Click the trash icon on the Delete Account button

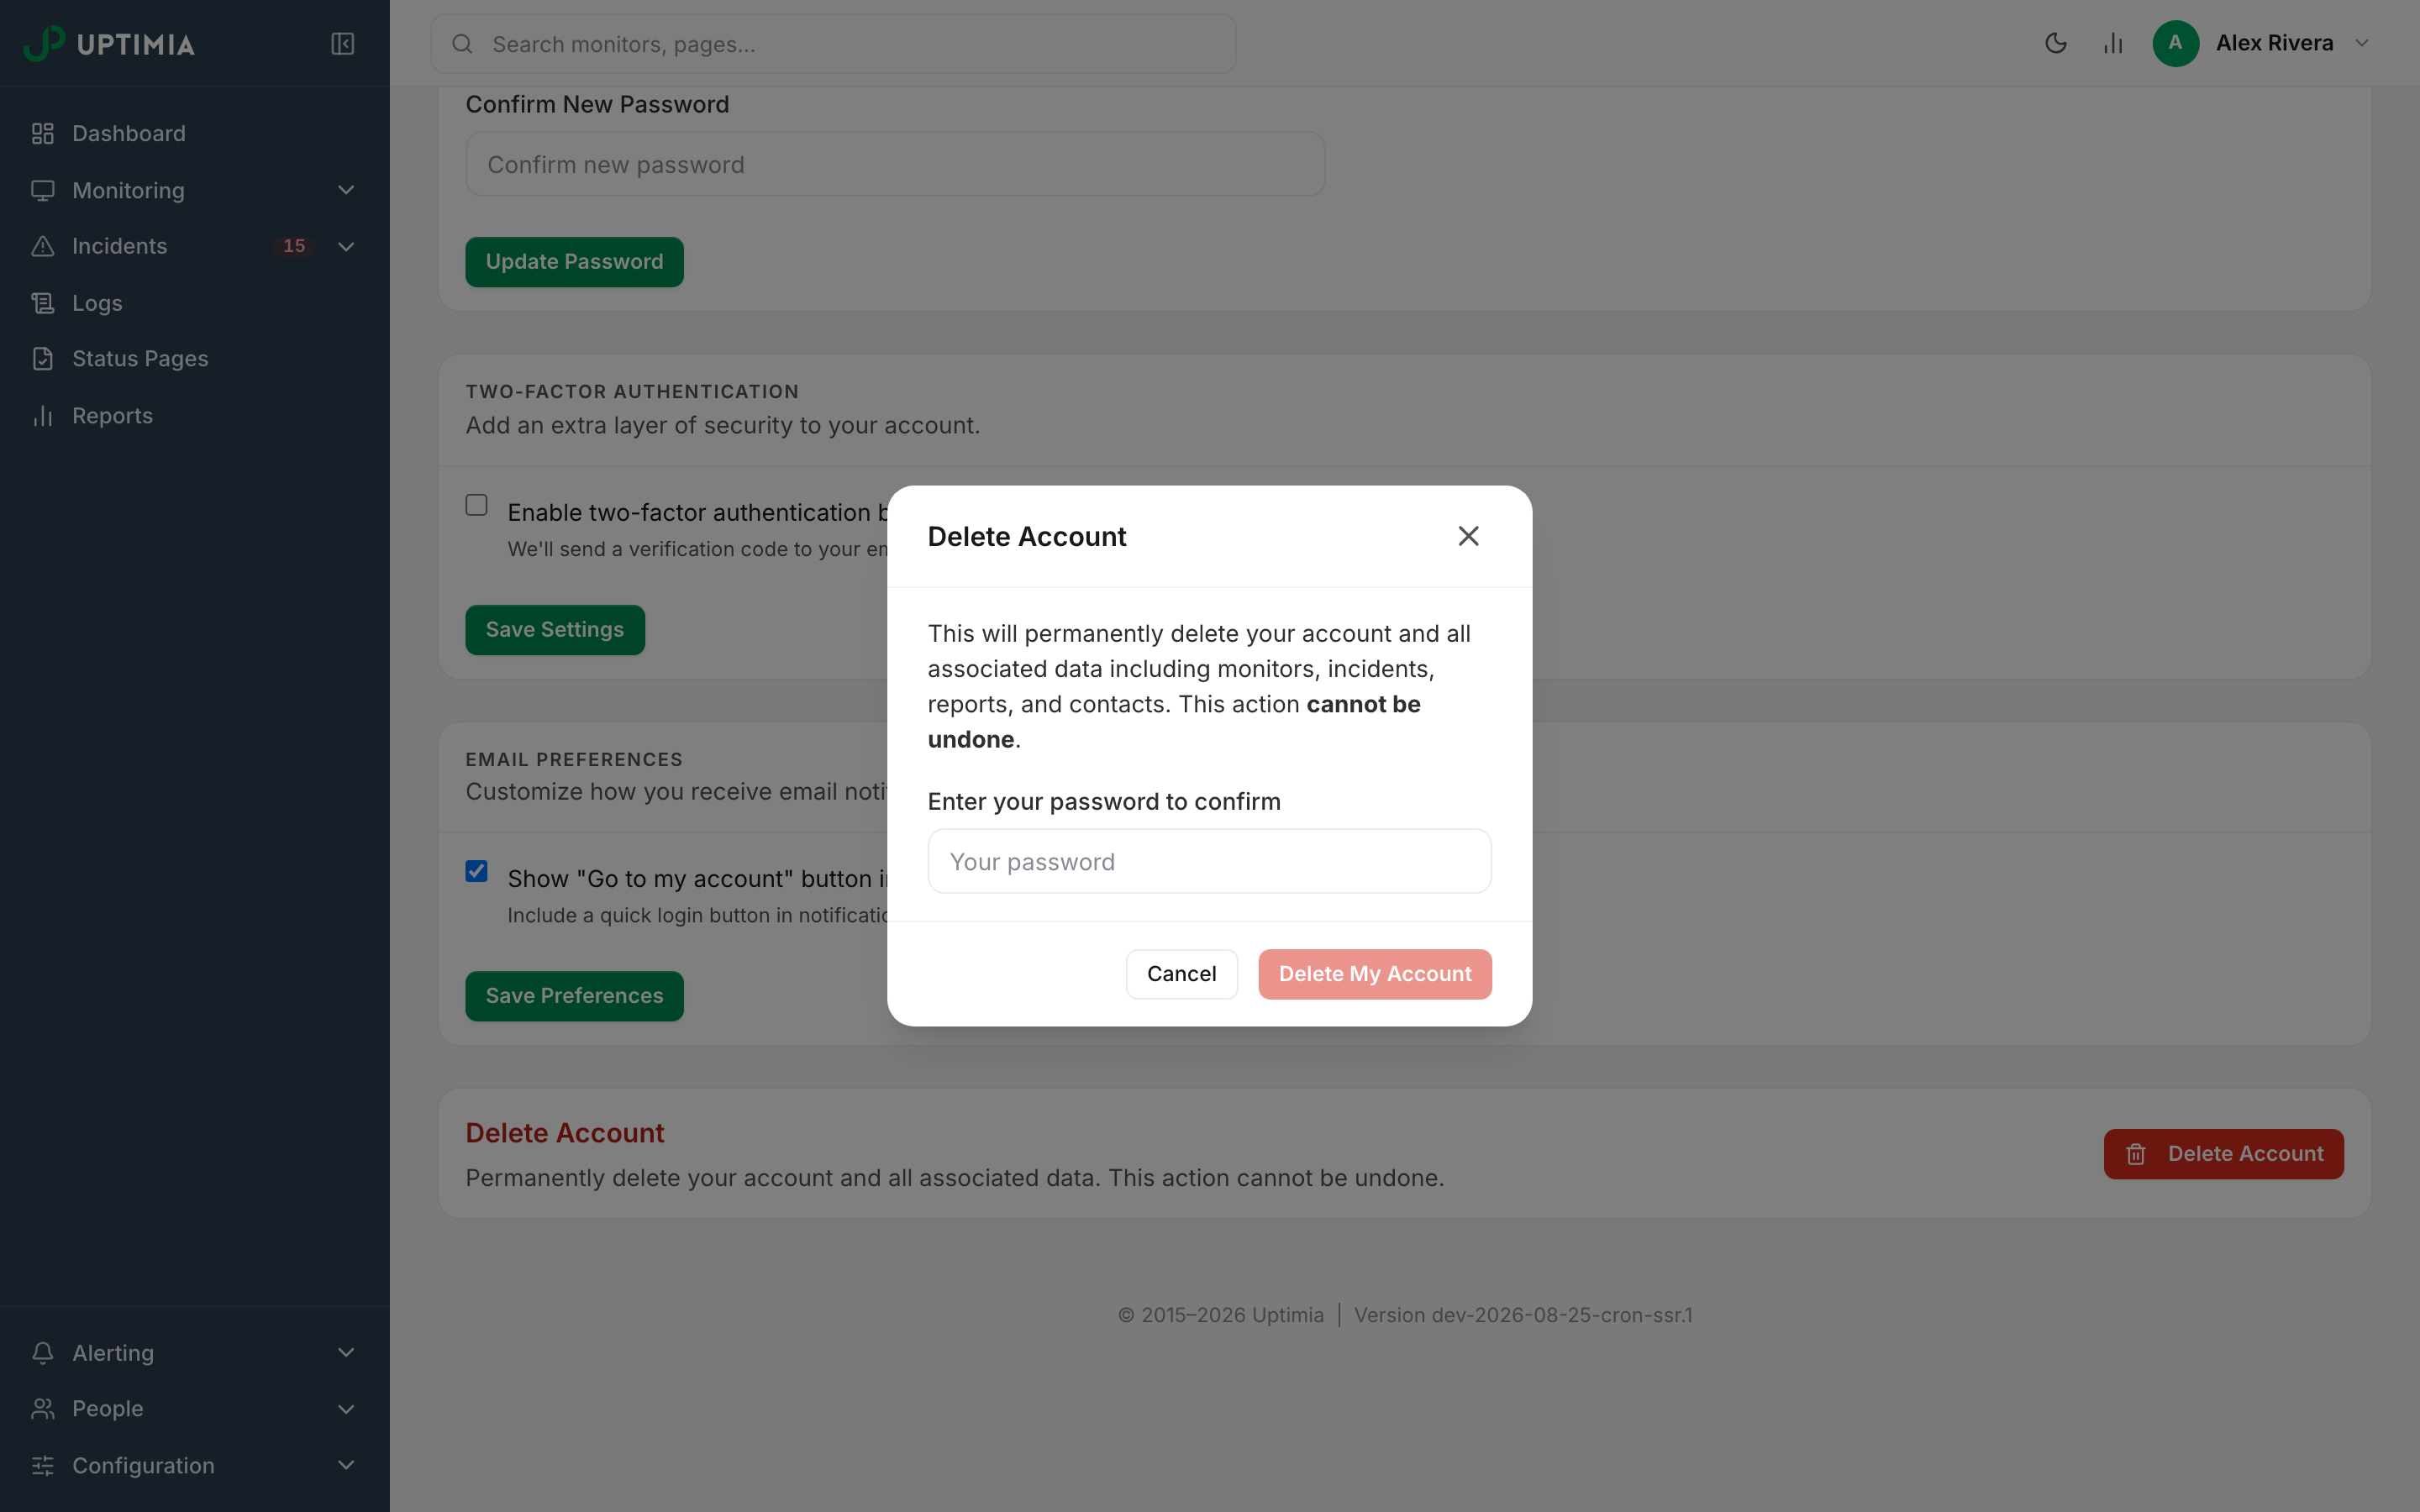(2136, 1154)
